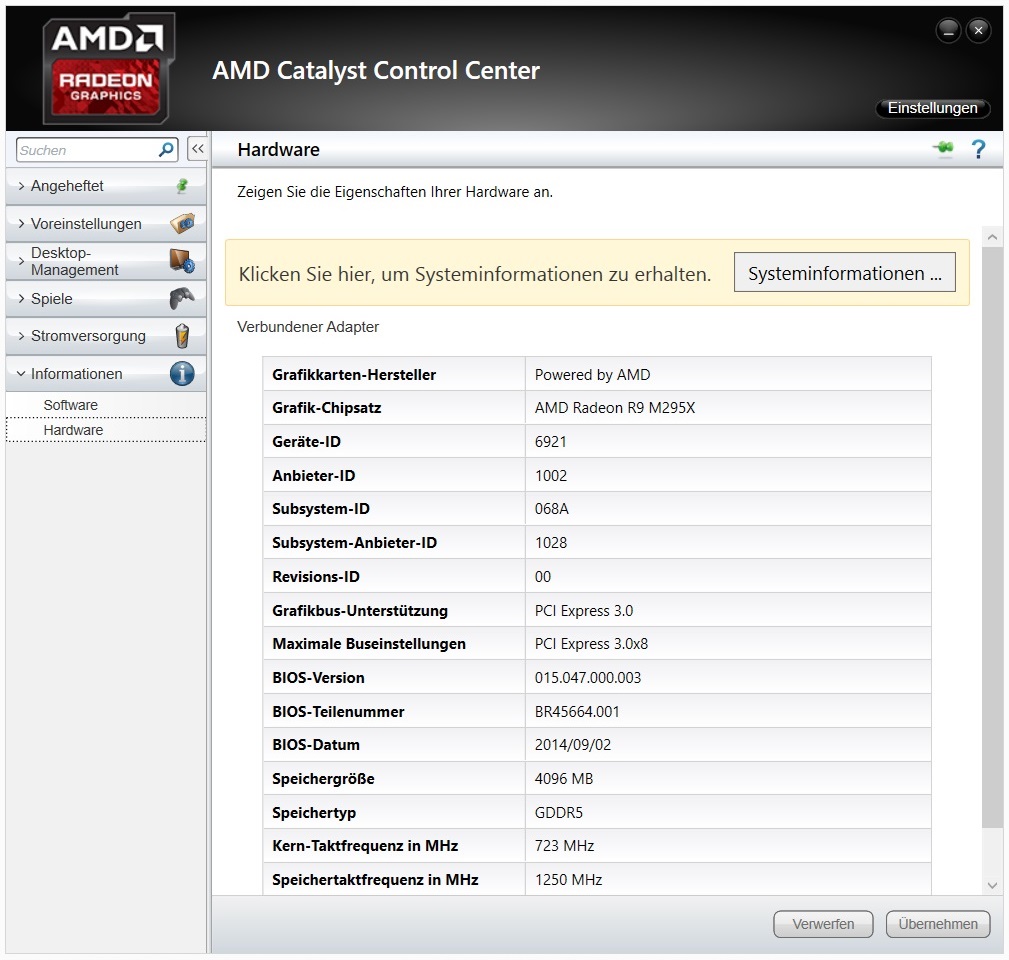Click the vertical scrollbar thumb
Viewport: 1009px width, 960px height.
point(992,537)
